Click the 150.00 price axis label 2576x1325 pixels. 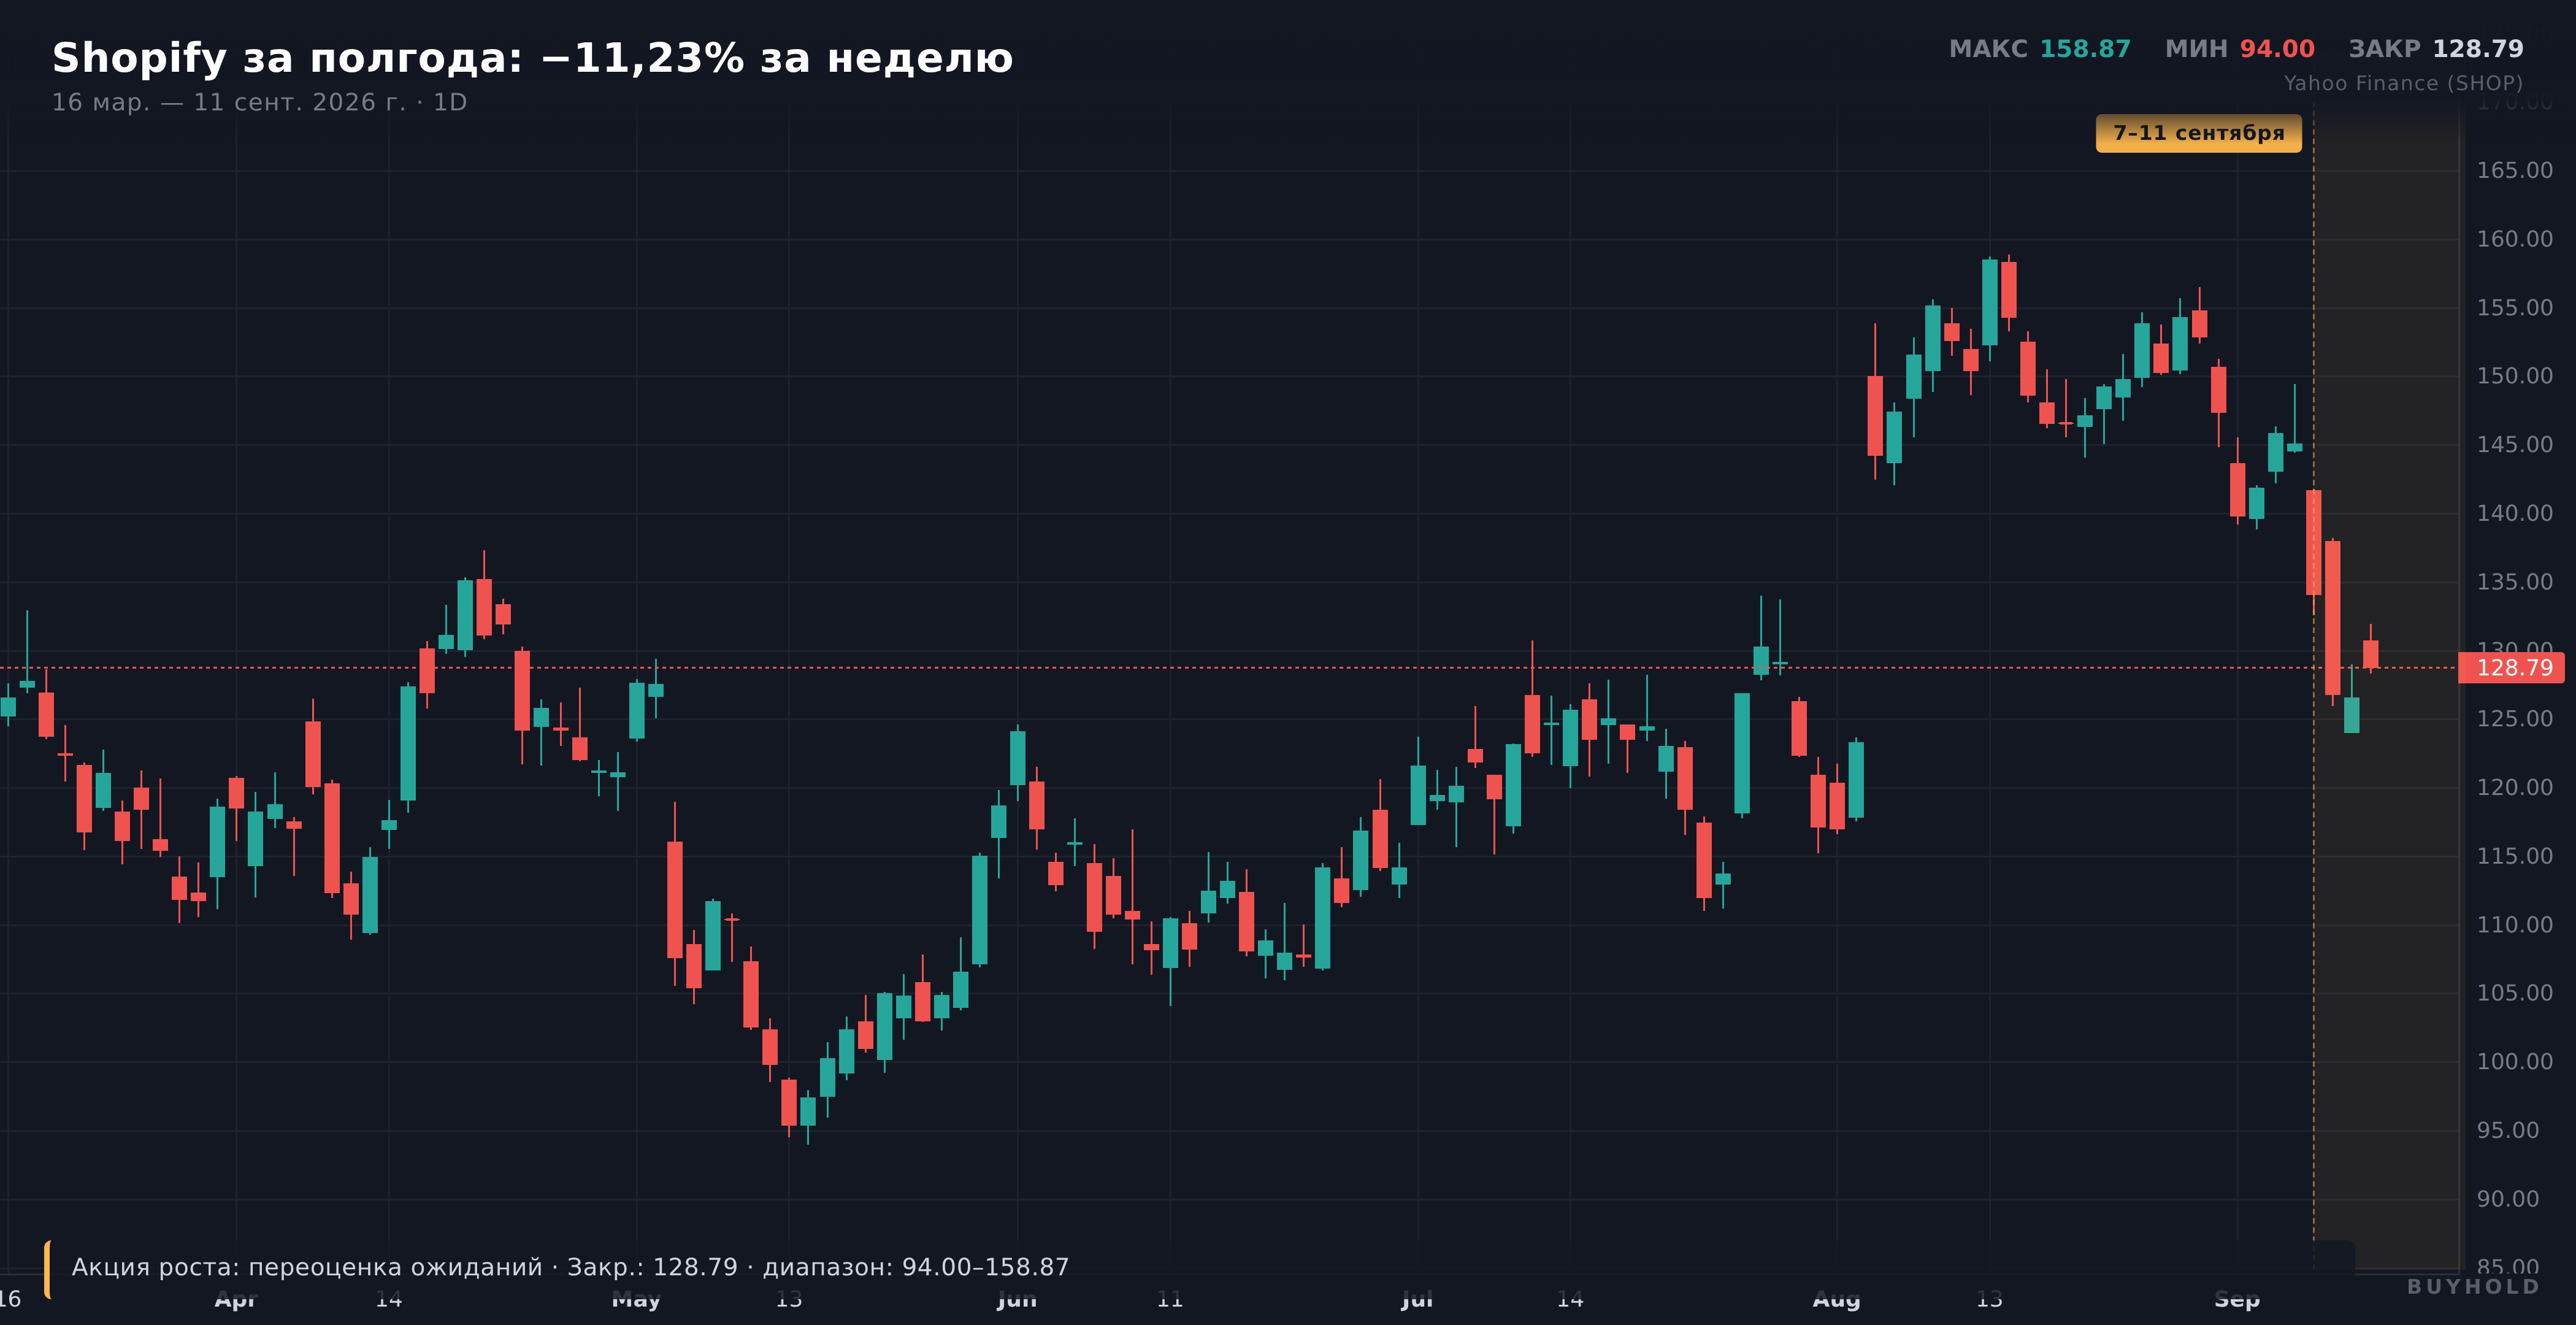pos(2514,376)
